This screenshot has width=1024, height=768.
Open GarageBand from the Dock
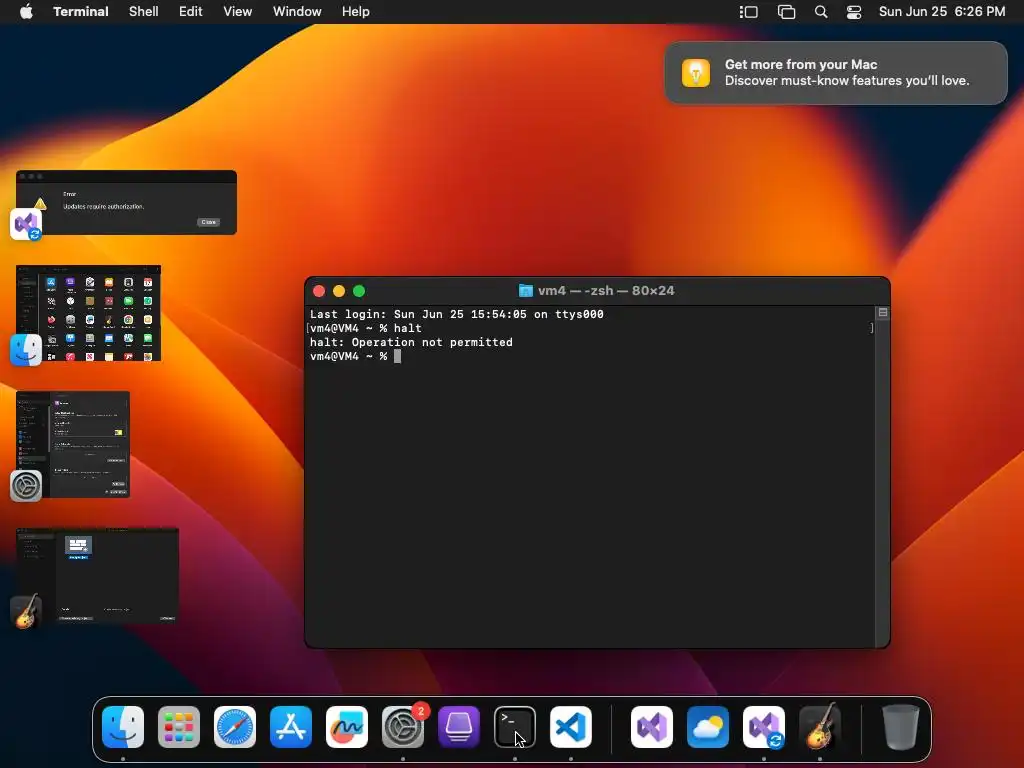pos(820,727)
